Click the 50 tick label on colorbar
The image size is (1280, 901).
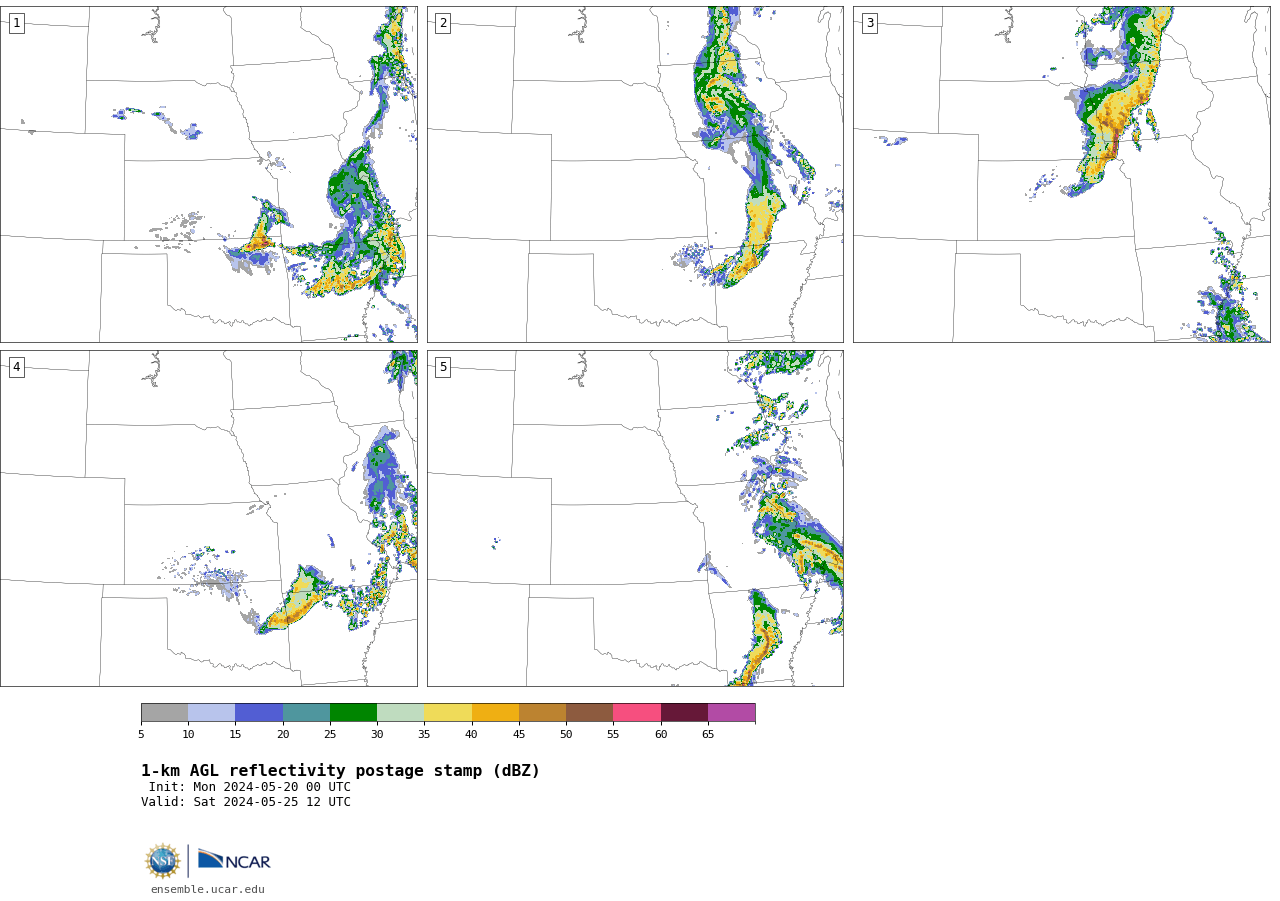[566, 735]
